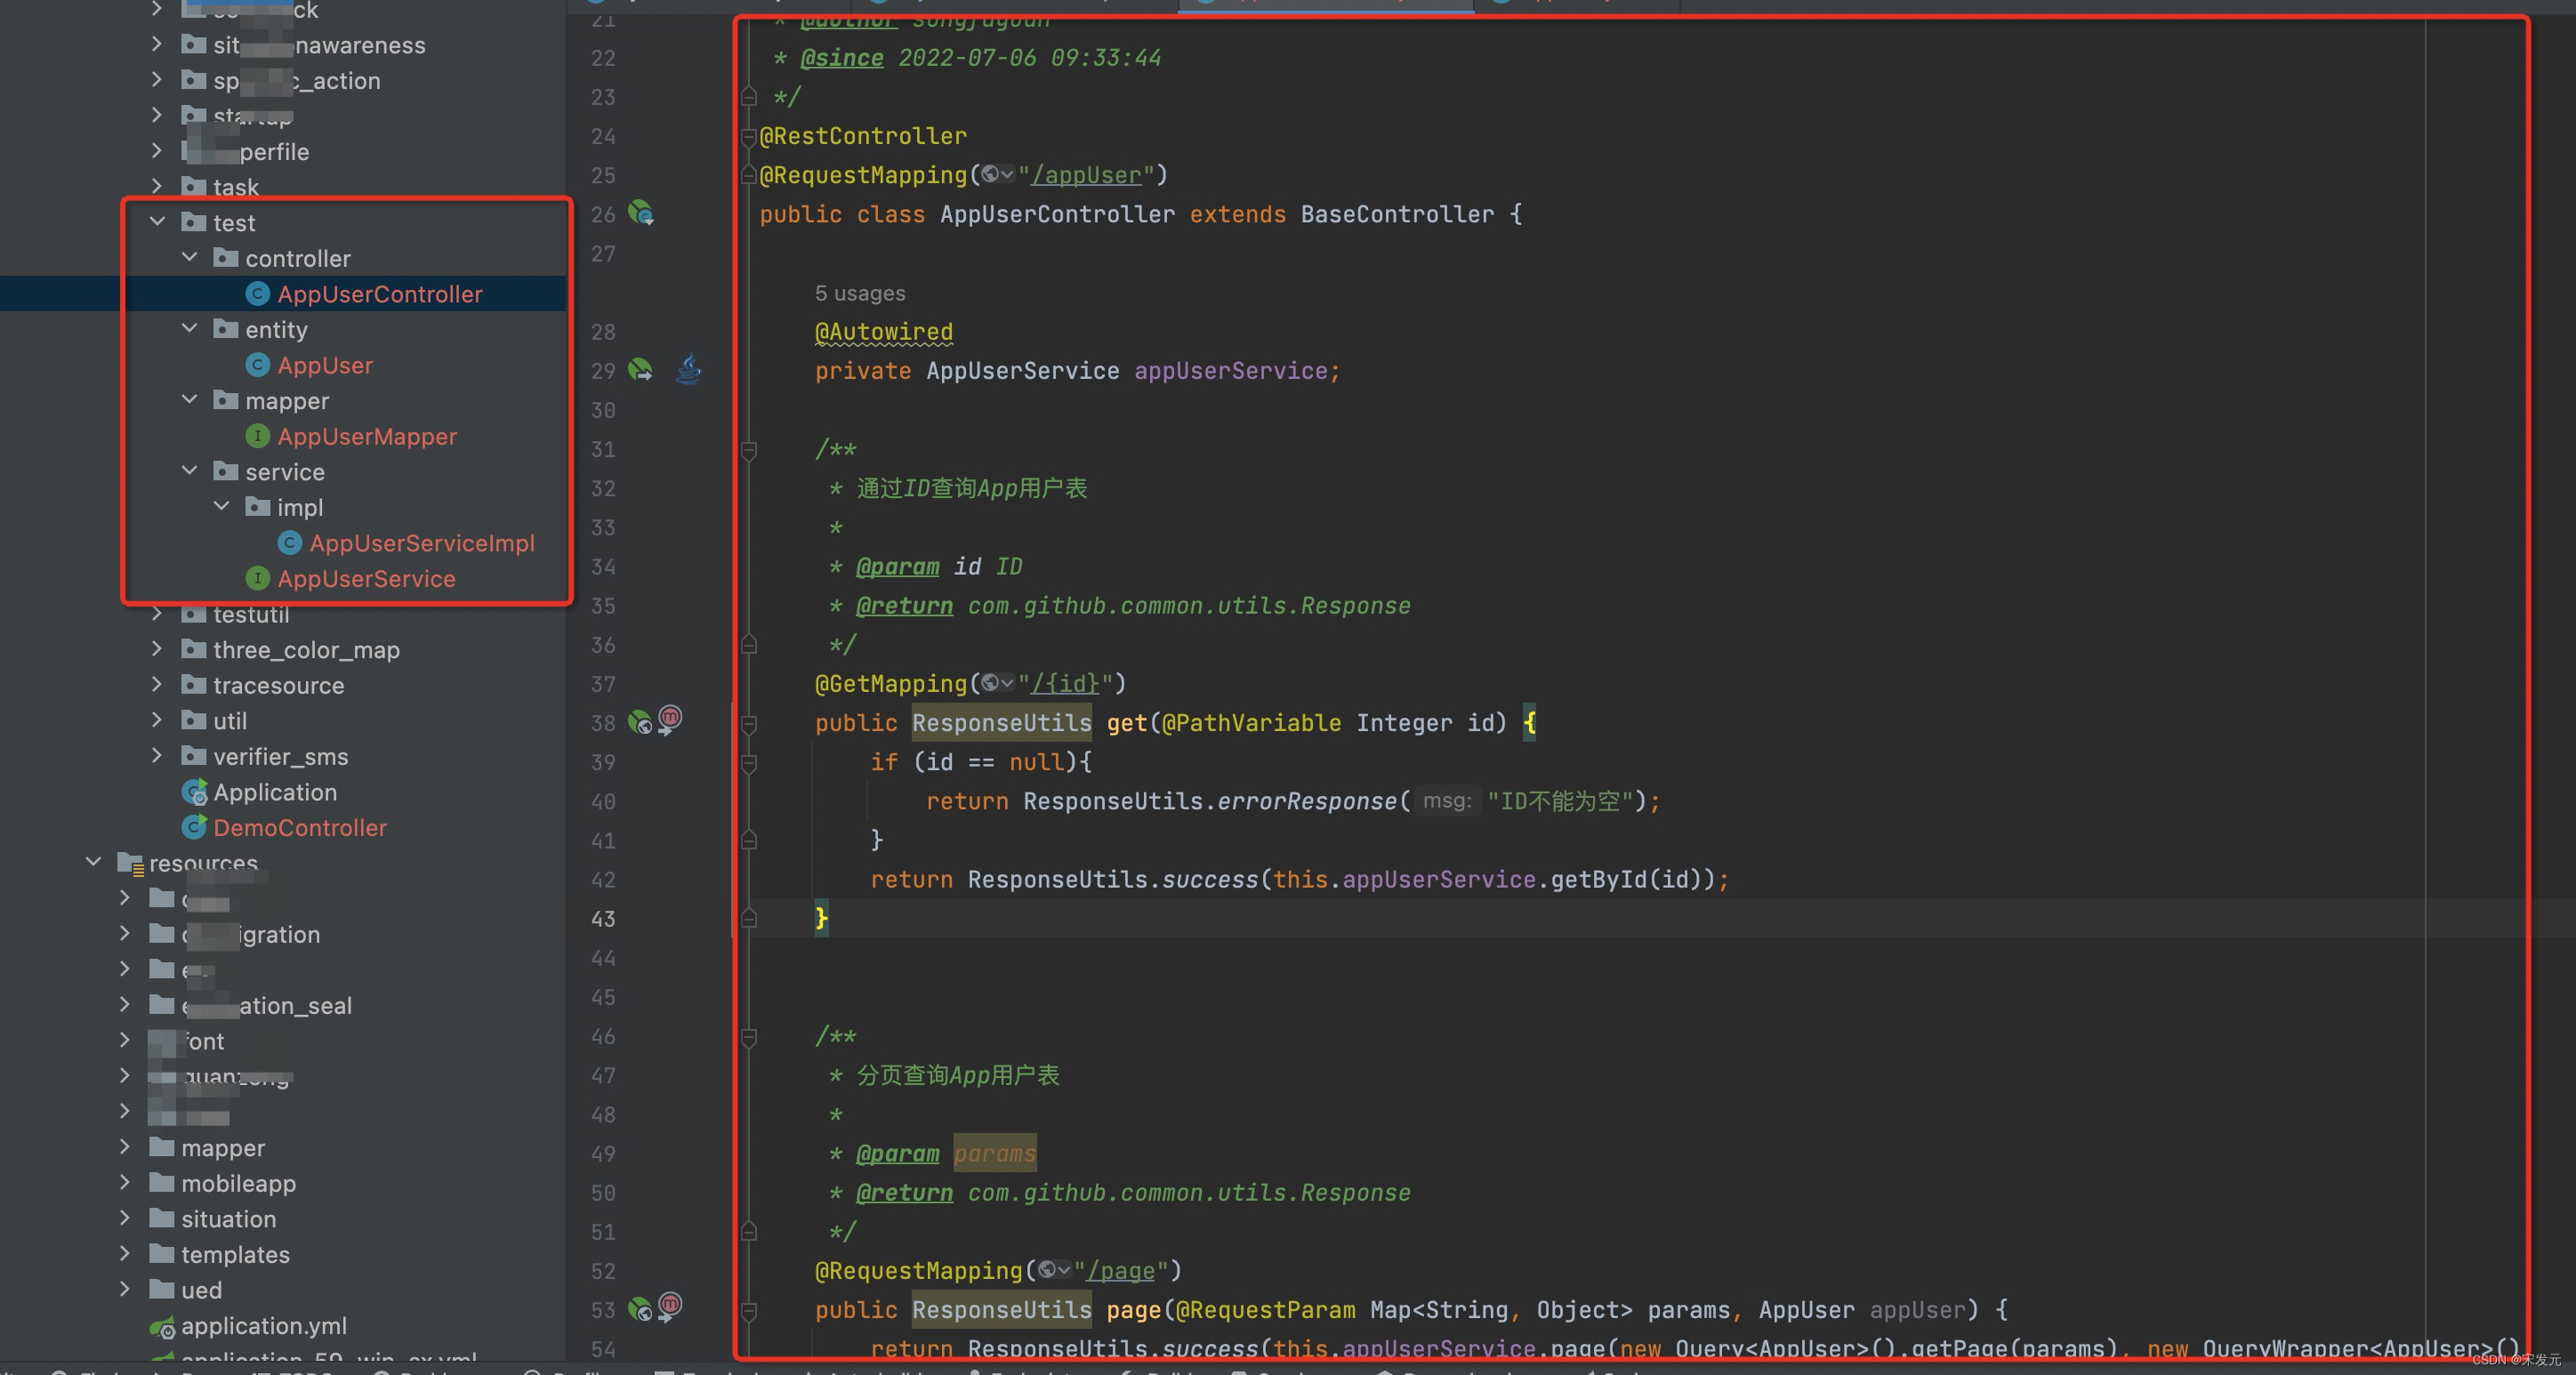Select AppUserServiceImpl in project tree
Screen dimensions: 2576x1375
click(x=421, y=543)
